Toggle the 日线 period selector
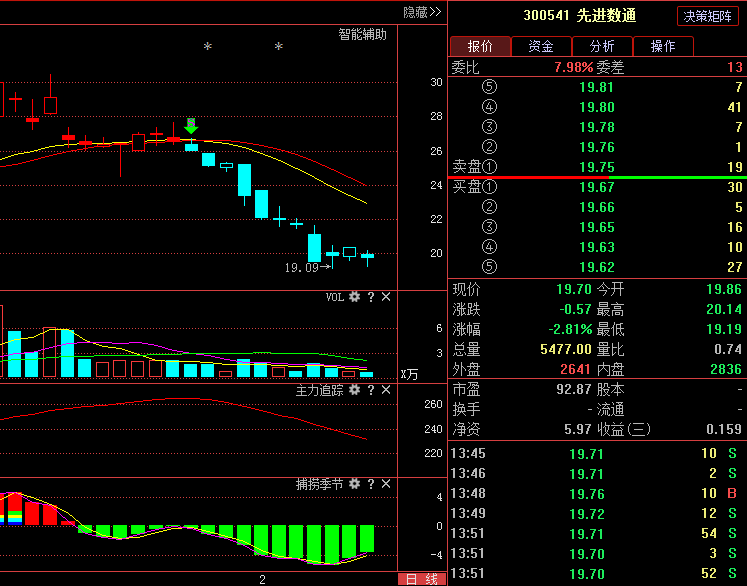This screenshot has height=586, width=747. click(422, 579)
